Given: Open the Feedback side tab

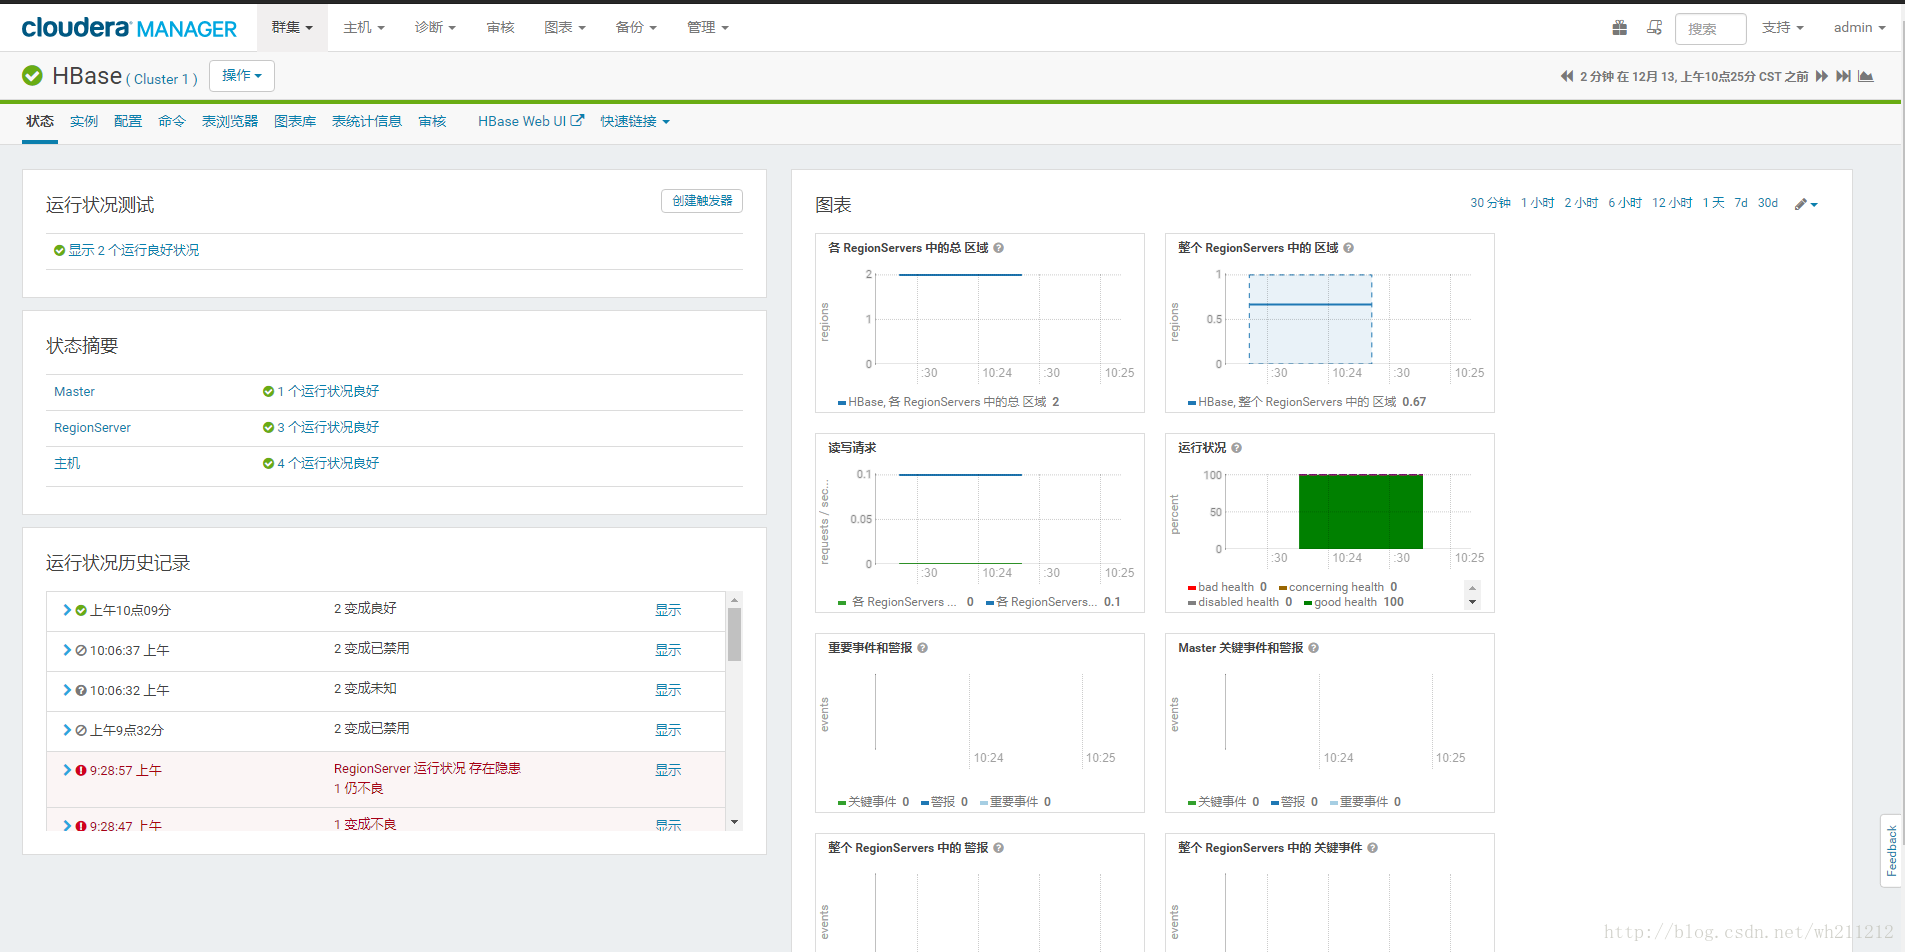Looking at the screenshot, I should [x=1891, y=850].
